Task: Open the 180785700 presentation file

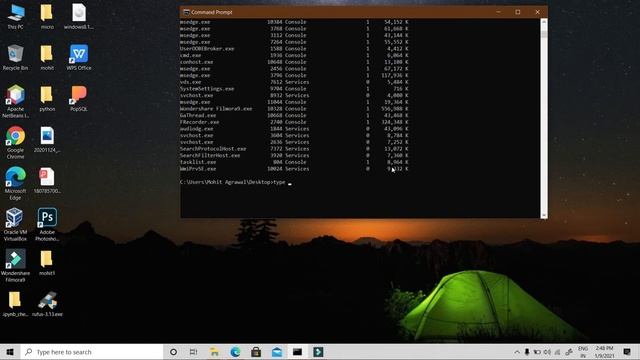Action: (47, 181)
